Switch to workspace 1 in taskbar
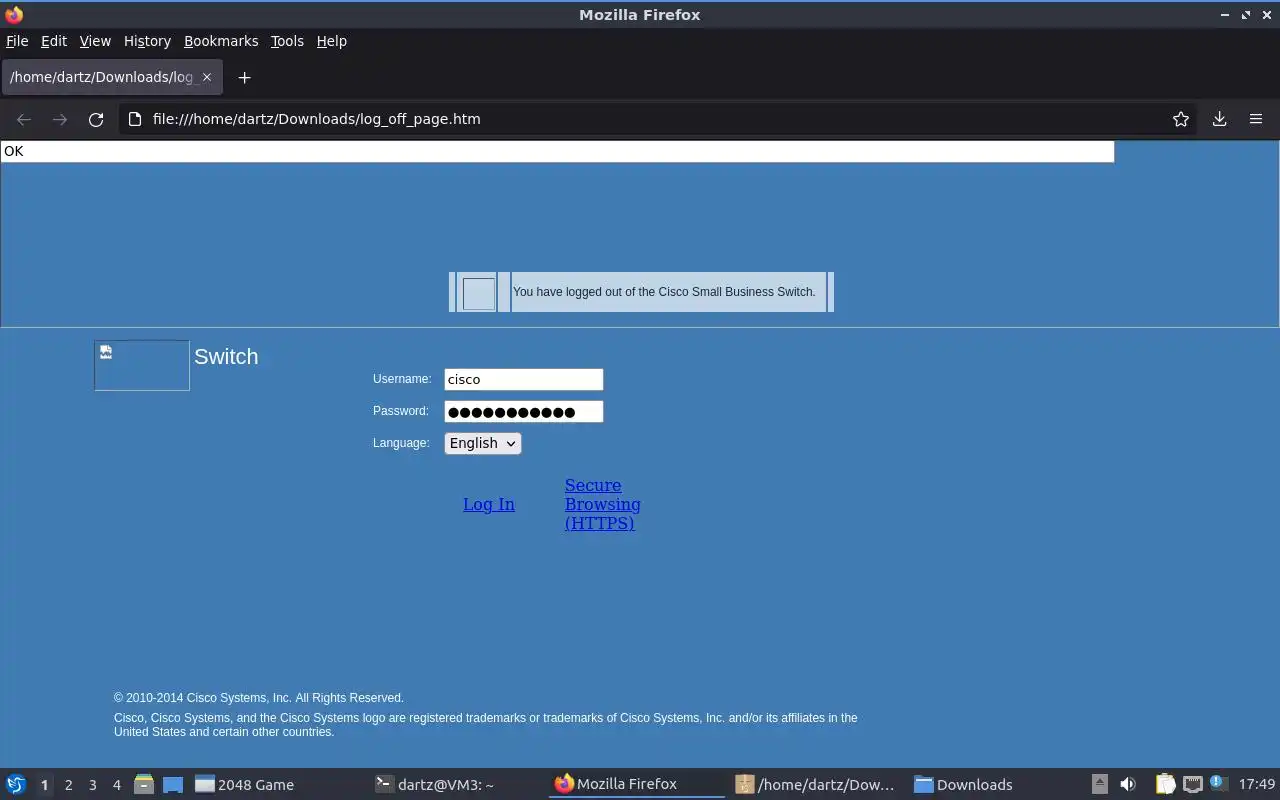Viewport: 1280px width, 800px height. (x=44, y=785)
